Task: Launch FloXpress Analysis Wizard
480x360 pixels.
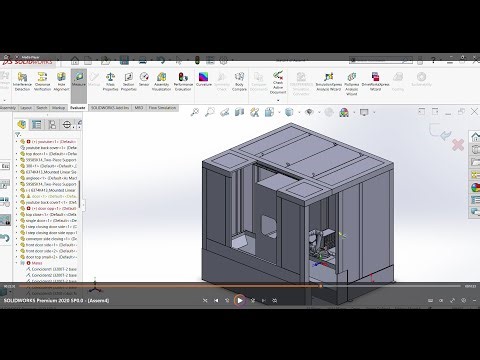Action: [352, 84]
